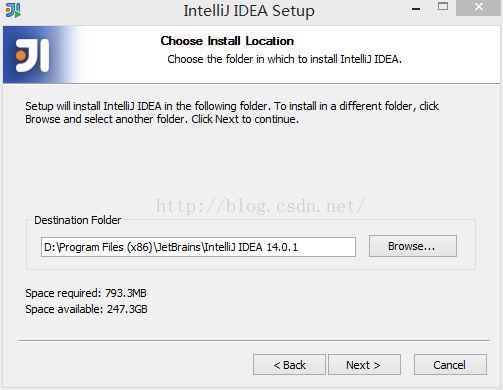Go to the previous step with < Back
503x390 pixels.
coord(289,365)
